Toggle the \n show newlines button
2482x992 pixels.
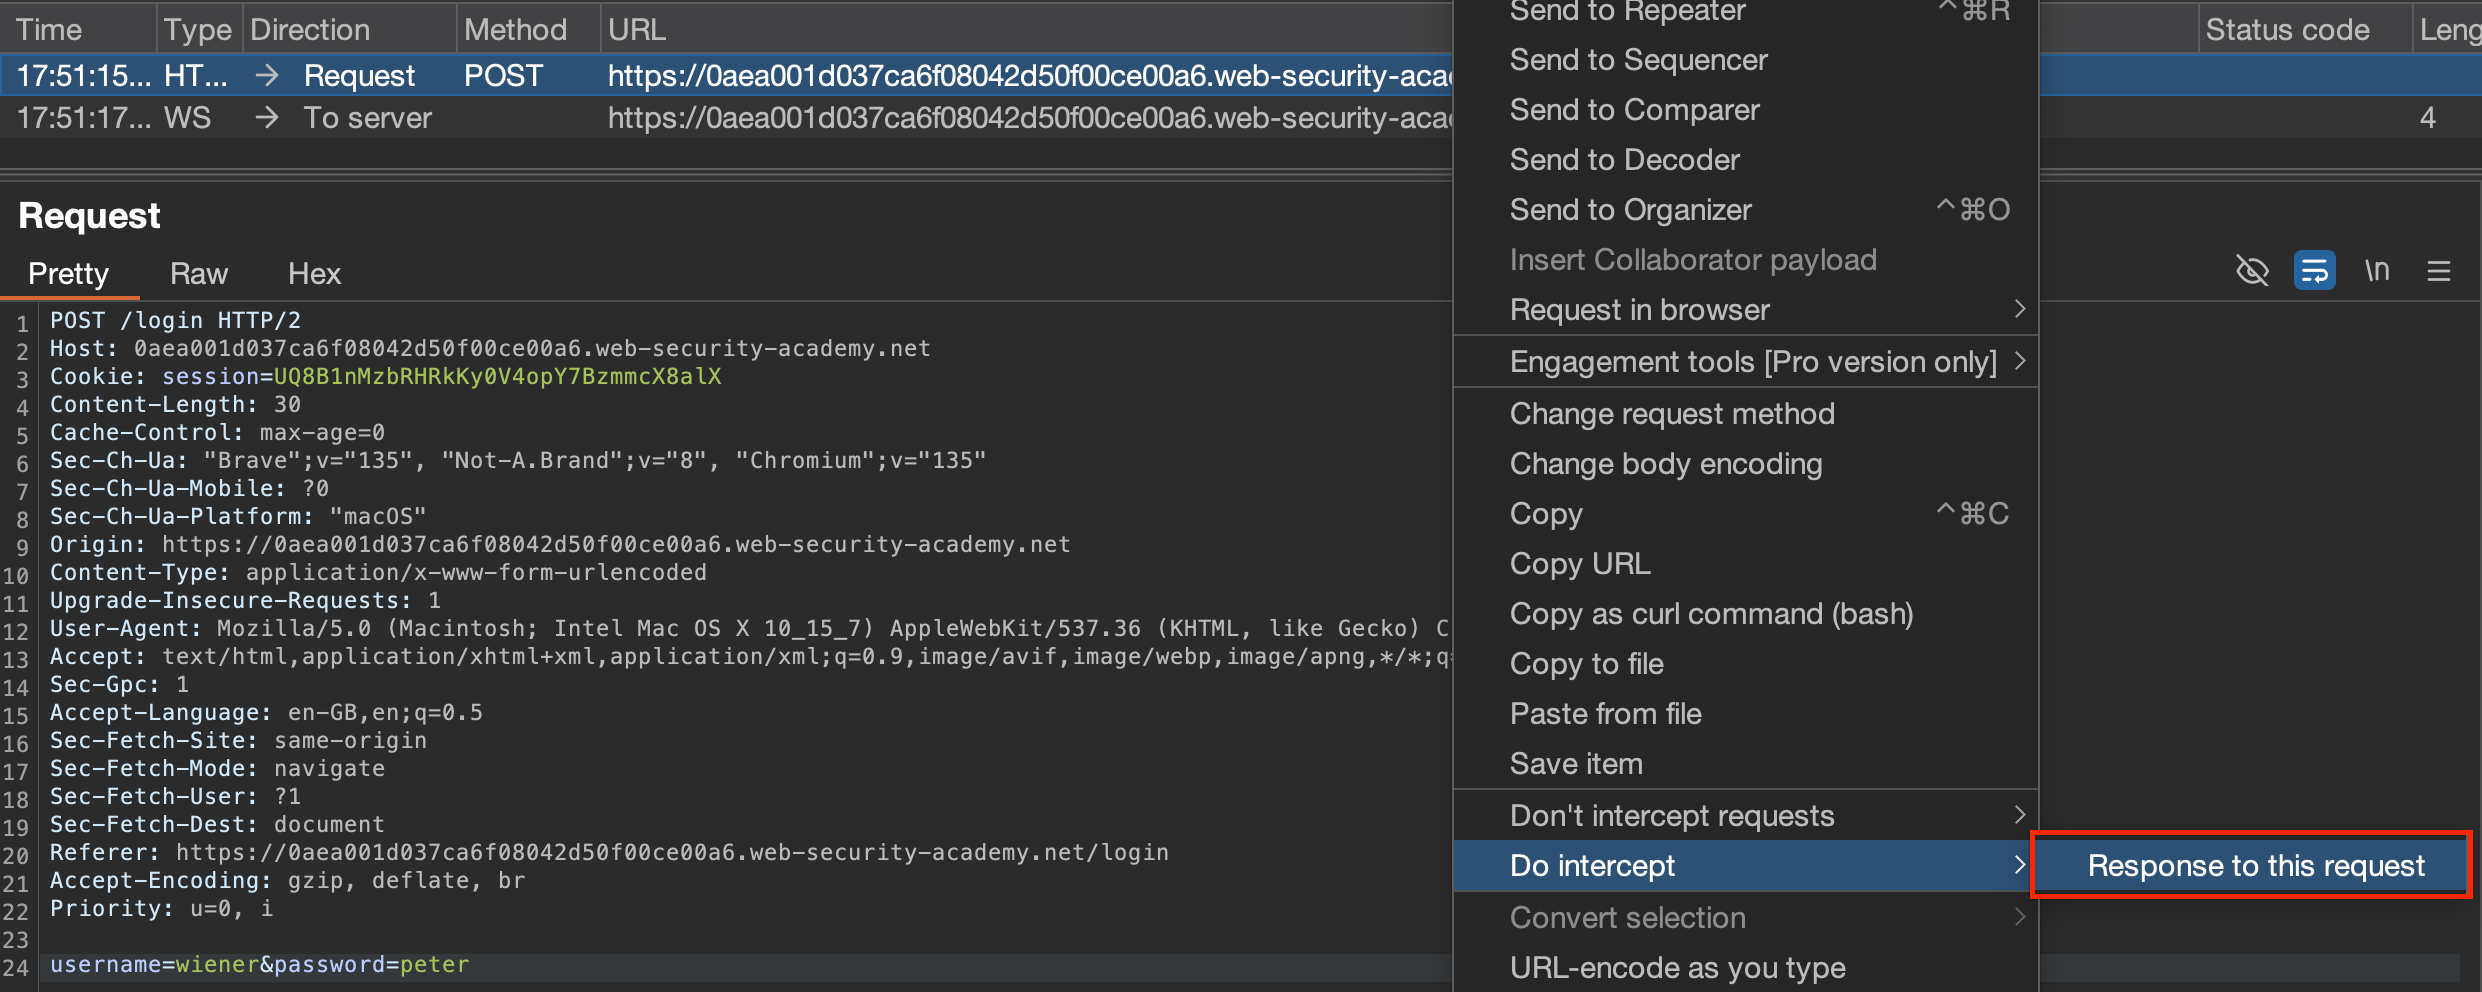tap(2377, 271)
